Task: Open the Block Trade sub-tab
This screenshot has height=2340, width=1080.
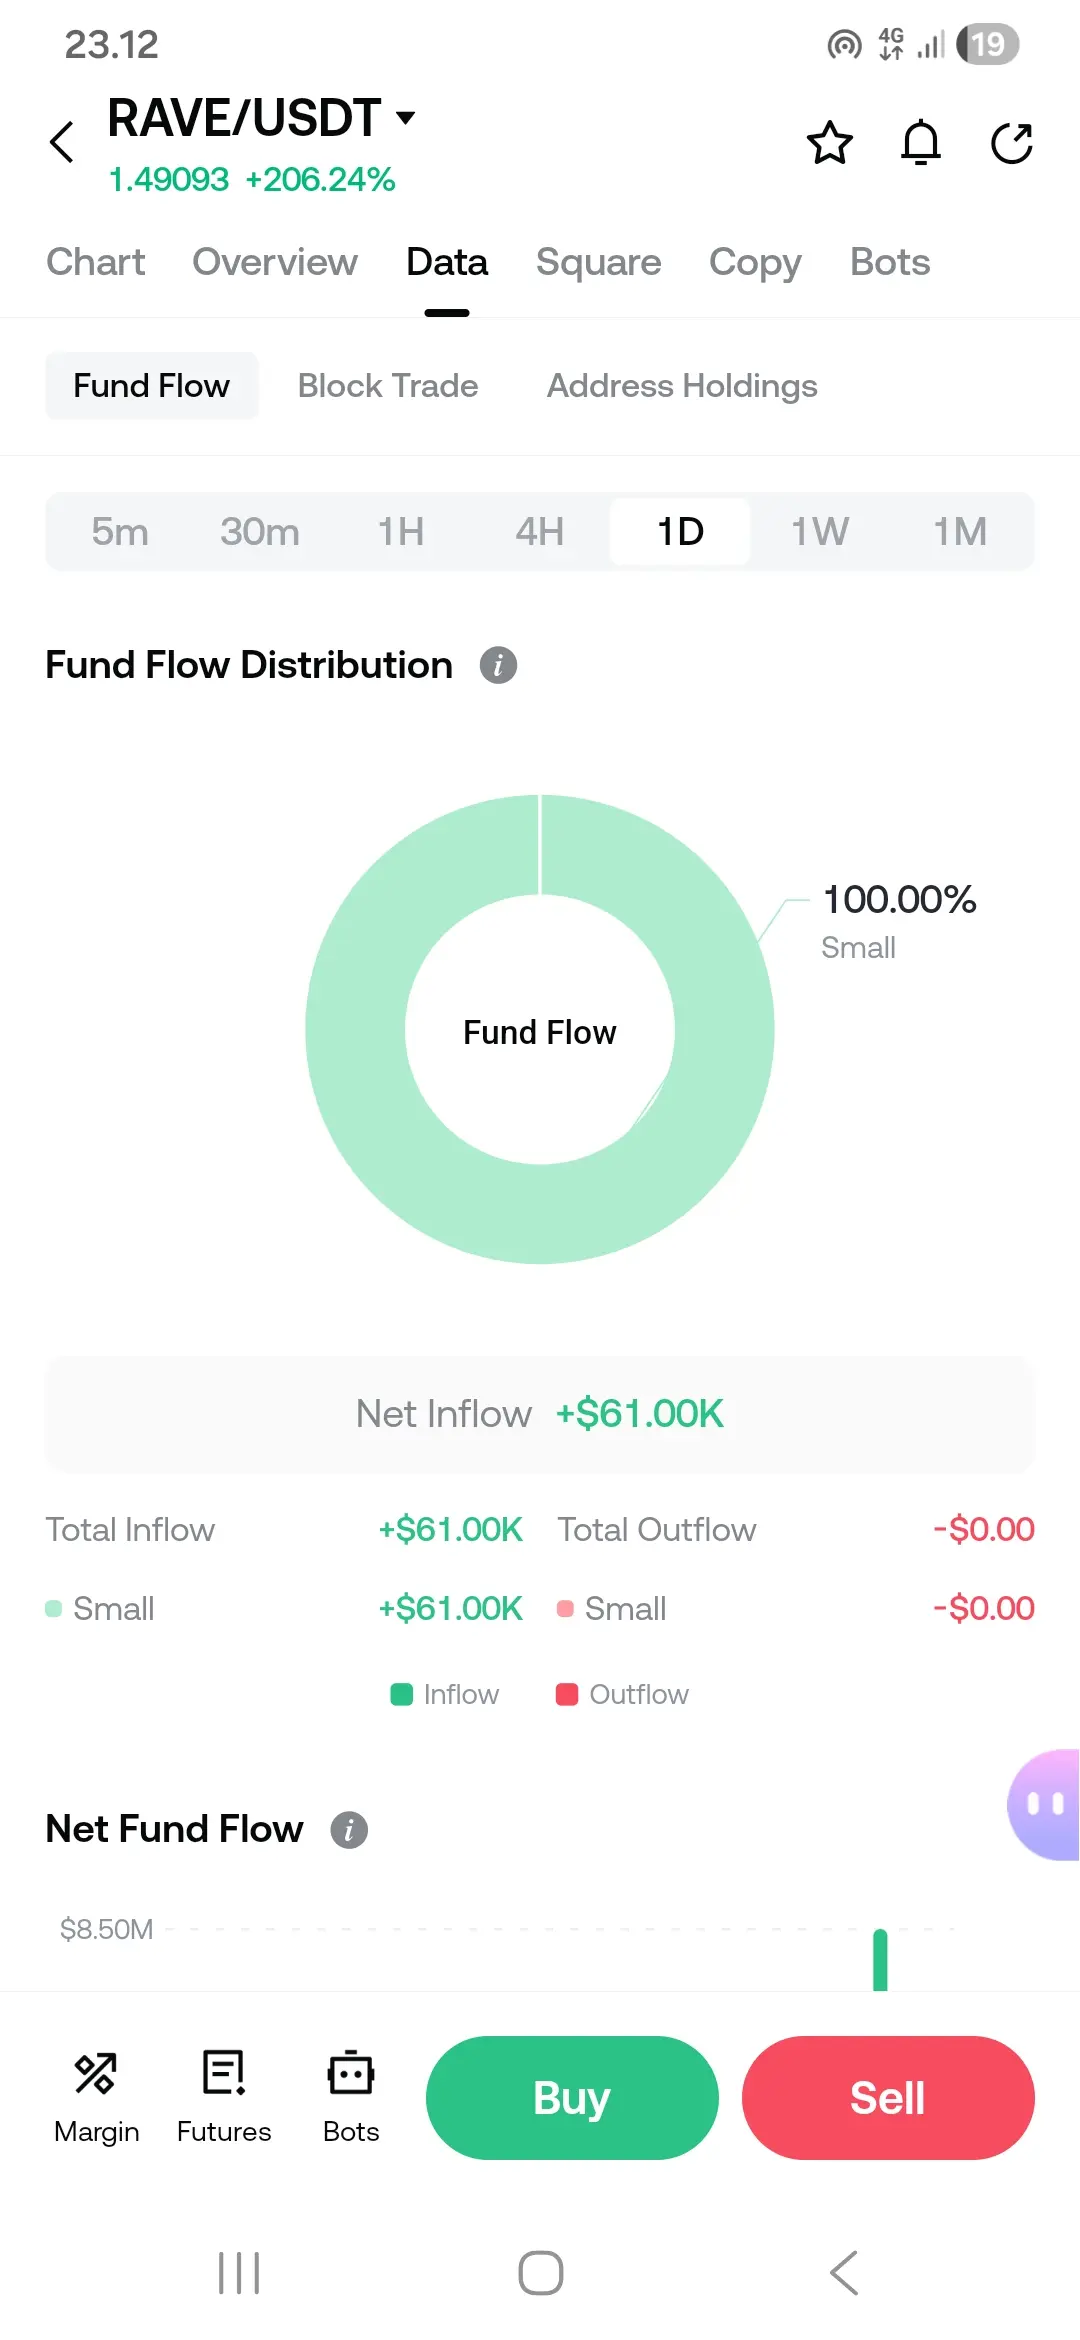Action: pos(388,386)
